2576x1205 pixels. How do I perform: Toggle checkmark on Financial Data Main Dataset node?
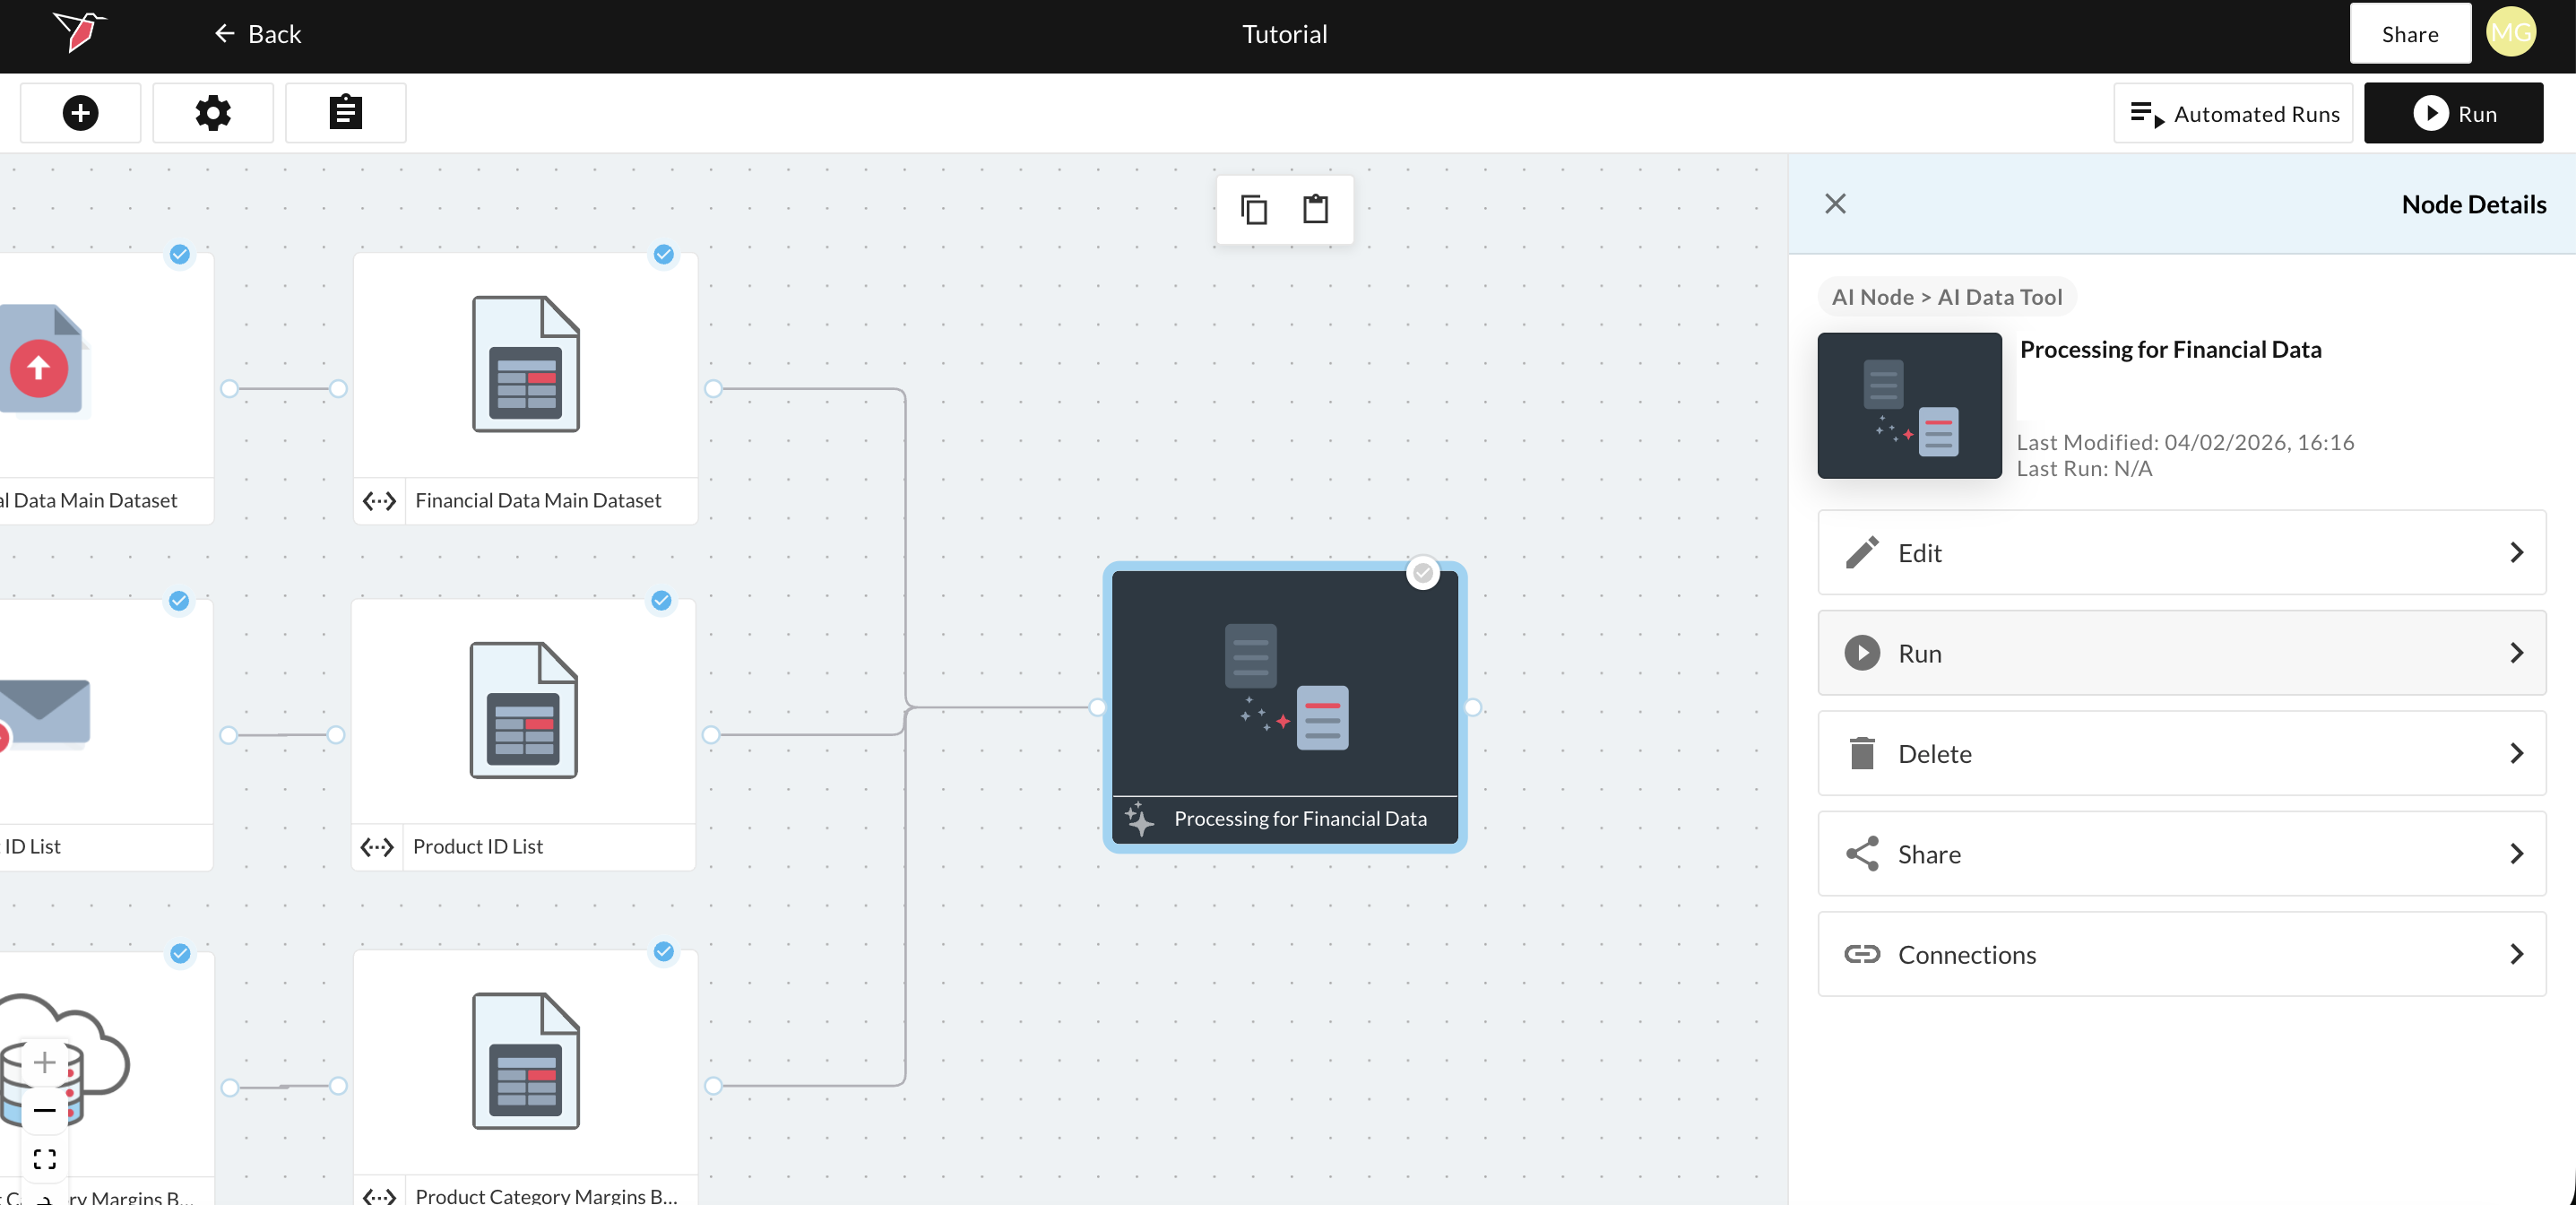(663, 254)
